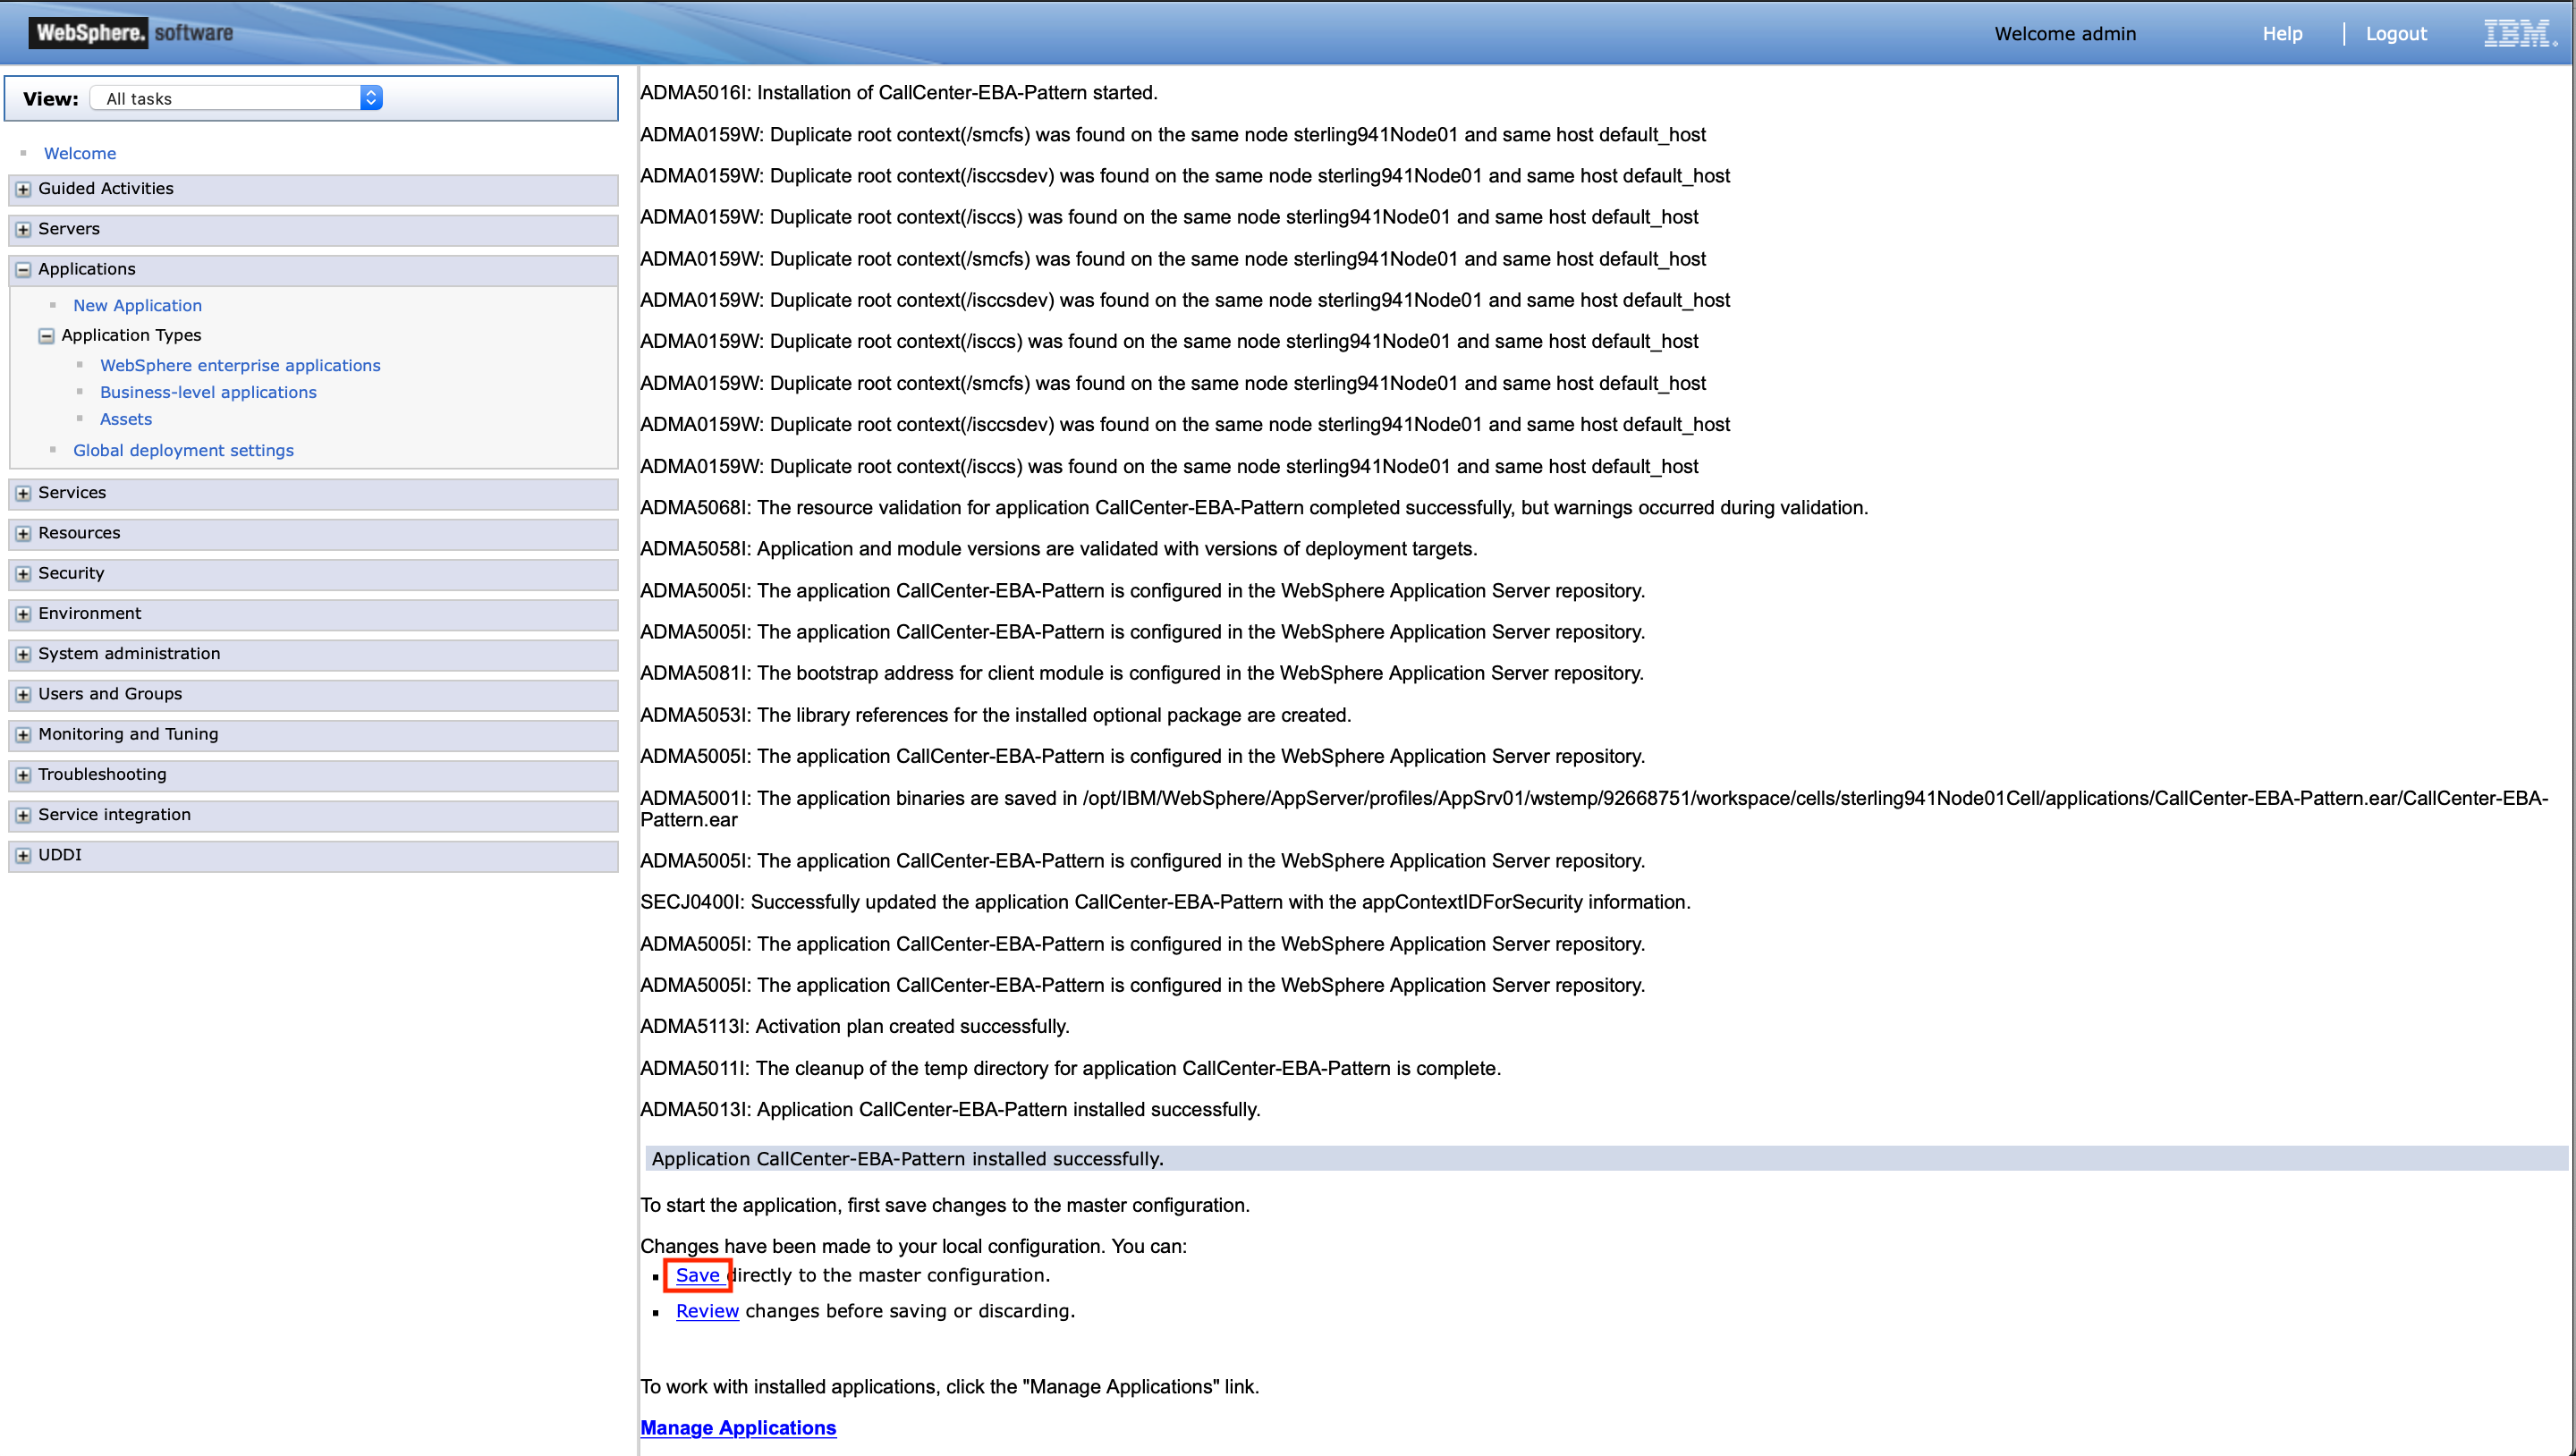This screenshot has height=1456, width=2576.
Task: Save directly to the master configuration
Action: [697, 1275]
